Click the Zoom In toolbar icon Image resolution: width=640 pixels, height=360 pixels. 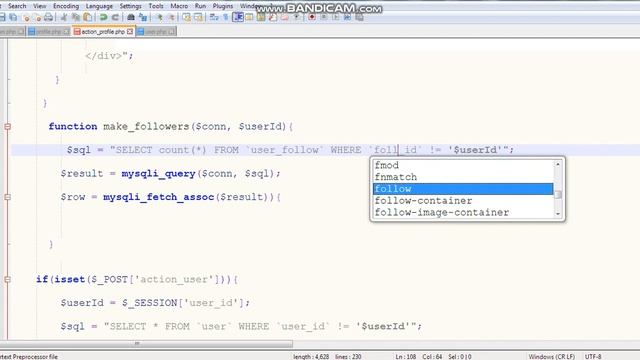point(159,17)
